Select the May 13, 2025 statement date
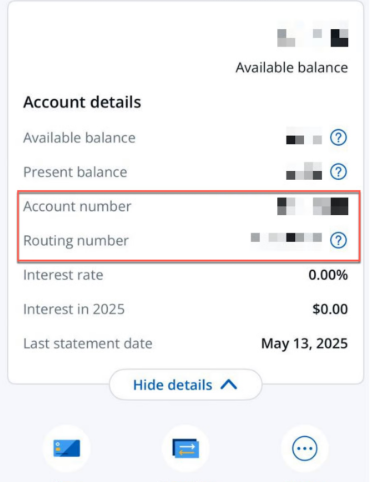 point(304,344)
